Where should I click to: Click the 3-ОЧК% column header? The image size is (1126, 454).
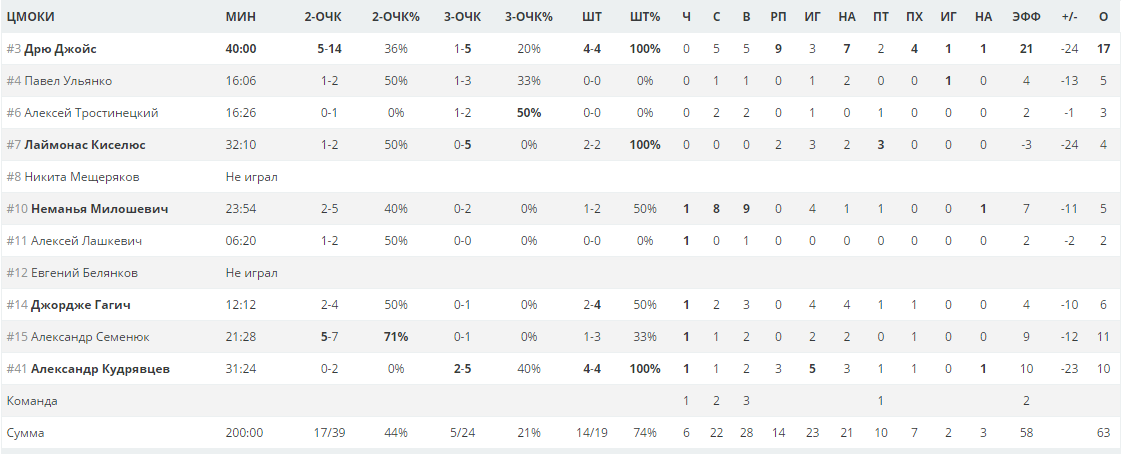529,17
